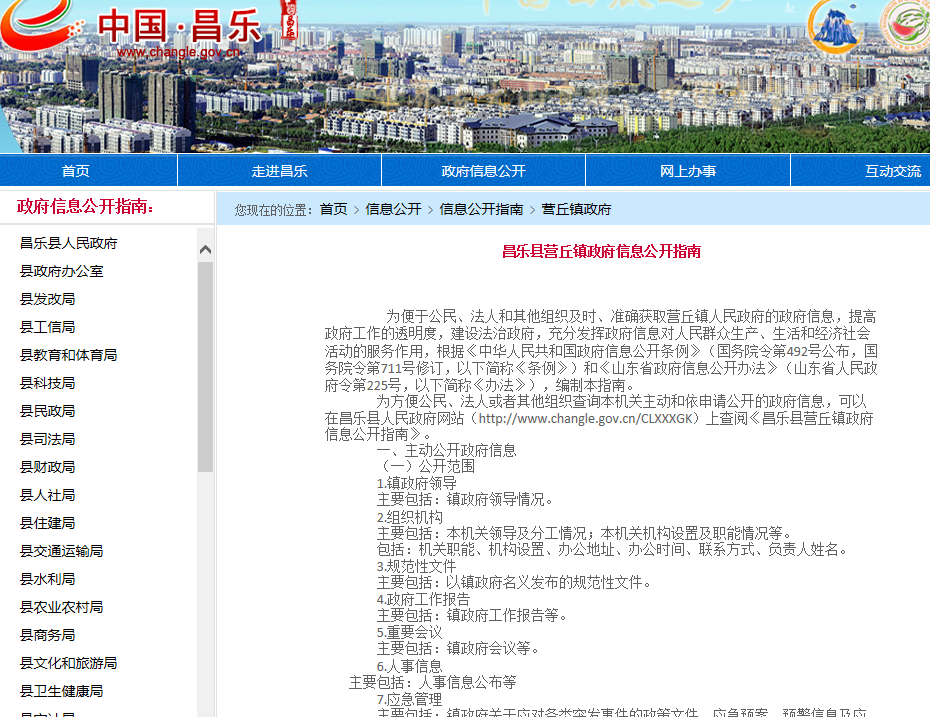Open 县政府办公室 from the sidebar

pos(62,271)
